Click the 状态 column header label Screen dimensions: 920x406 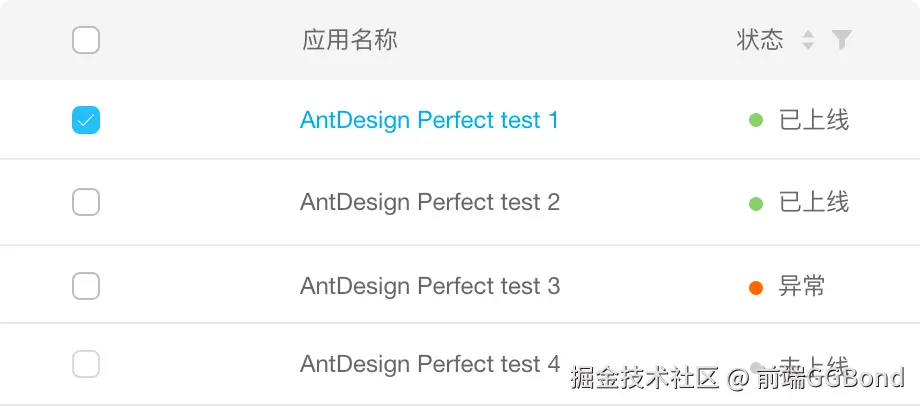click(x=760, y=40)
